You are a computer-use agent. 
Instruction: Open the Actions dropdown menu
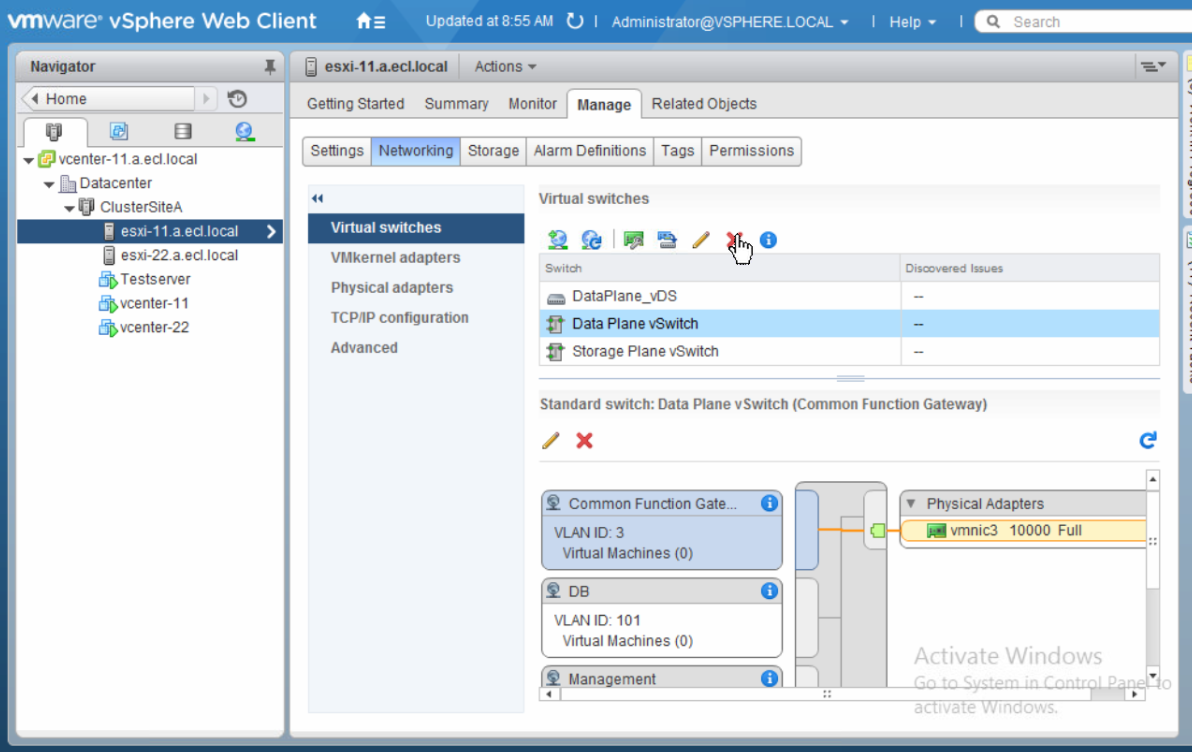505,67
